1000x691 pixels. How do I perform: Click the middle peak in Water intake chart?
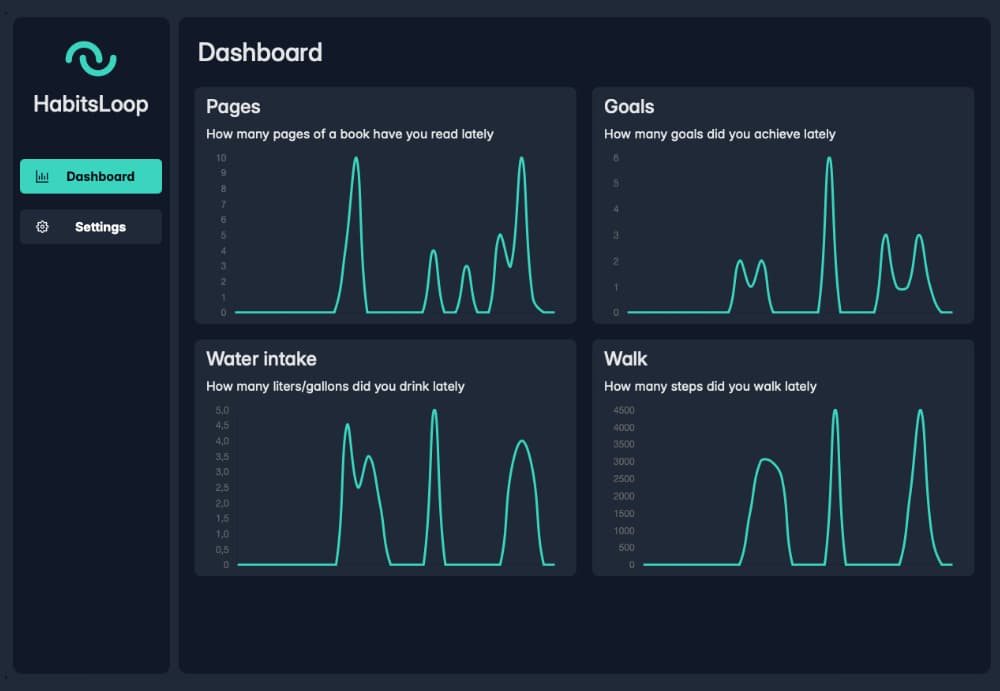(434, 411)
